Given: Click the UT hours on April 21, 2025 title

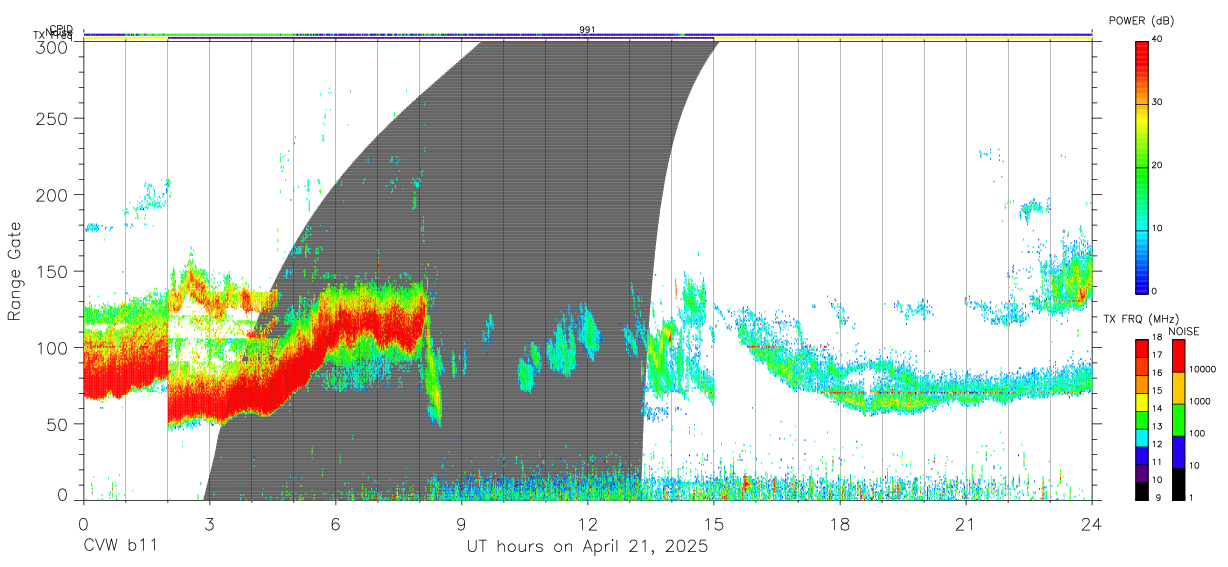Looking at the screenshot, I should point(587,547).
